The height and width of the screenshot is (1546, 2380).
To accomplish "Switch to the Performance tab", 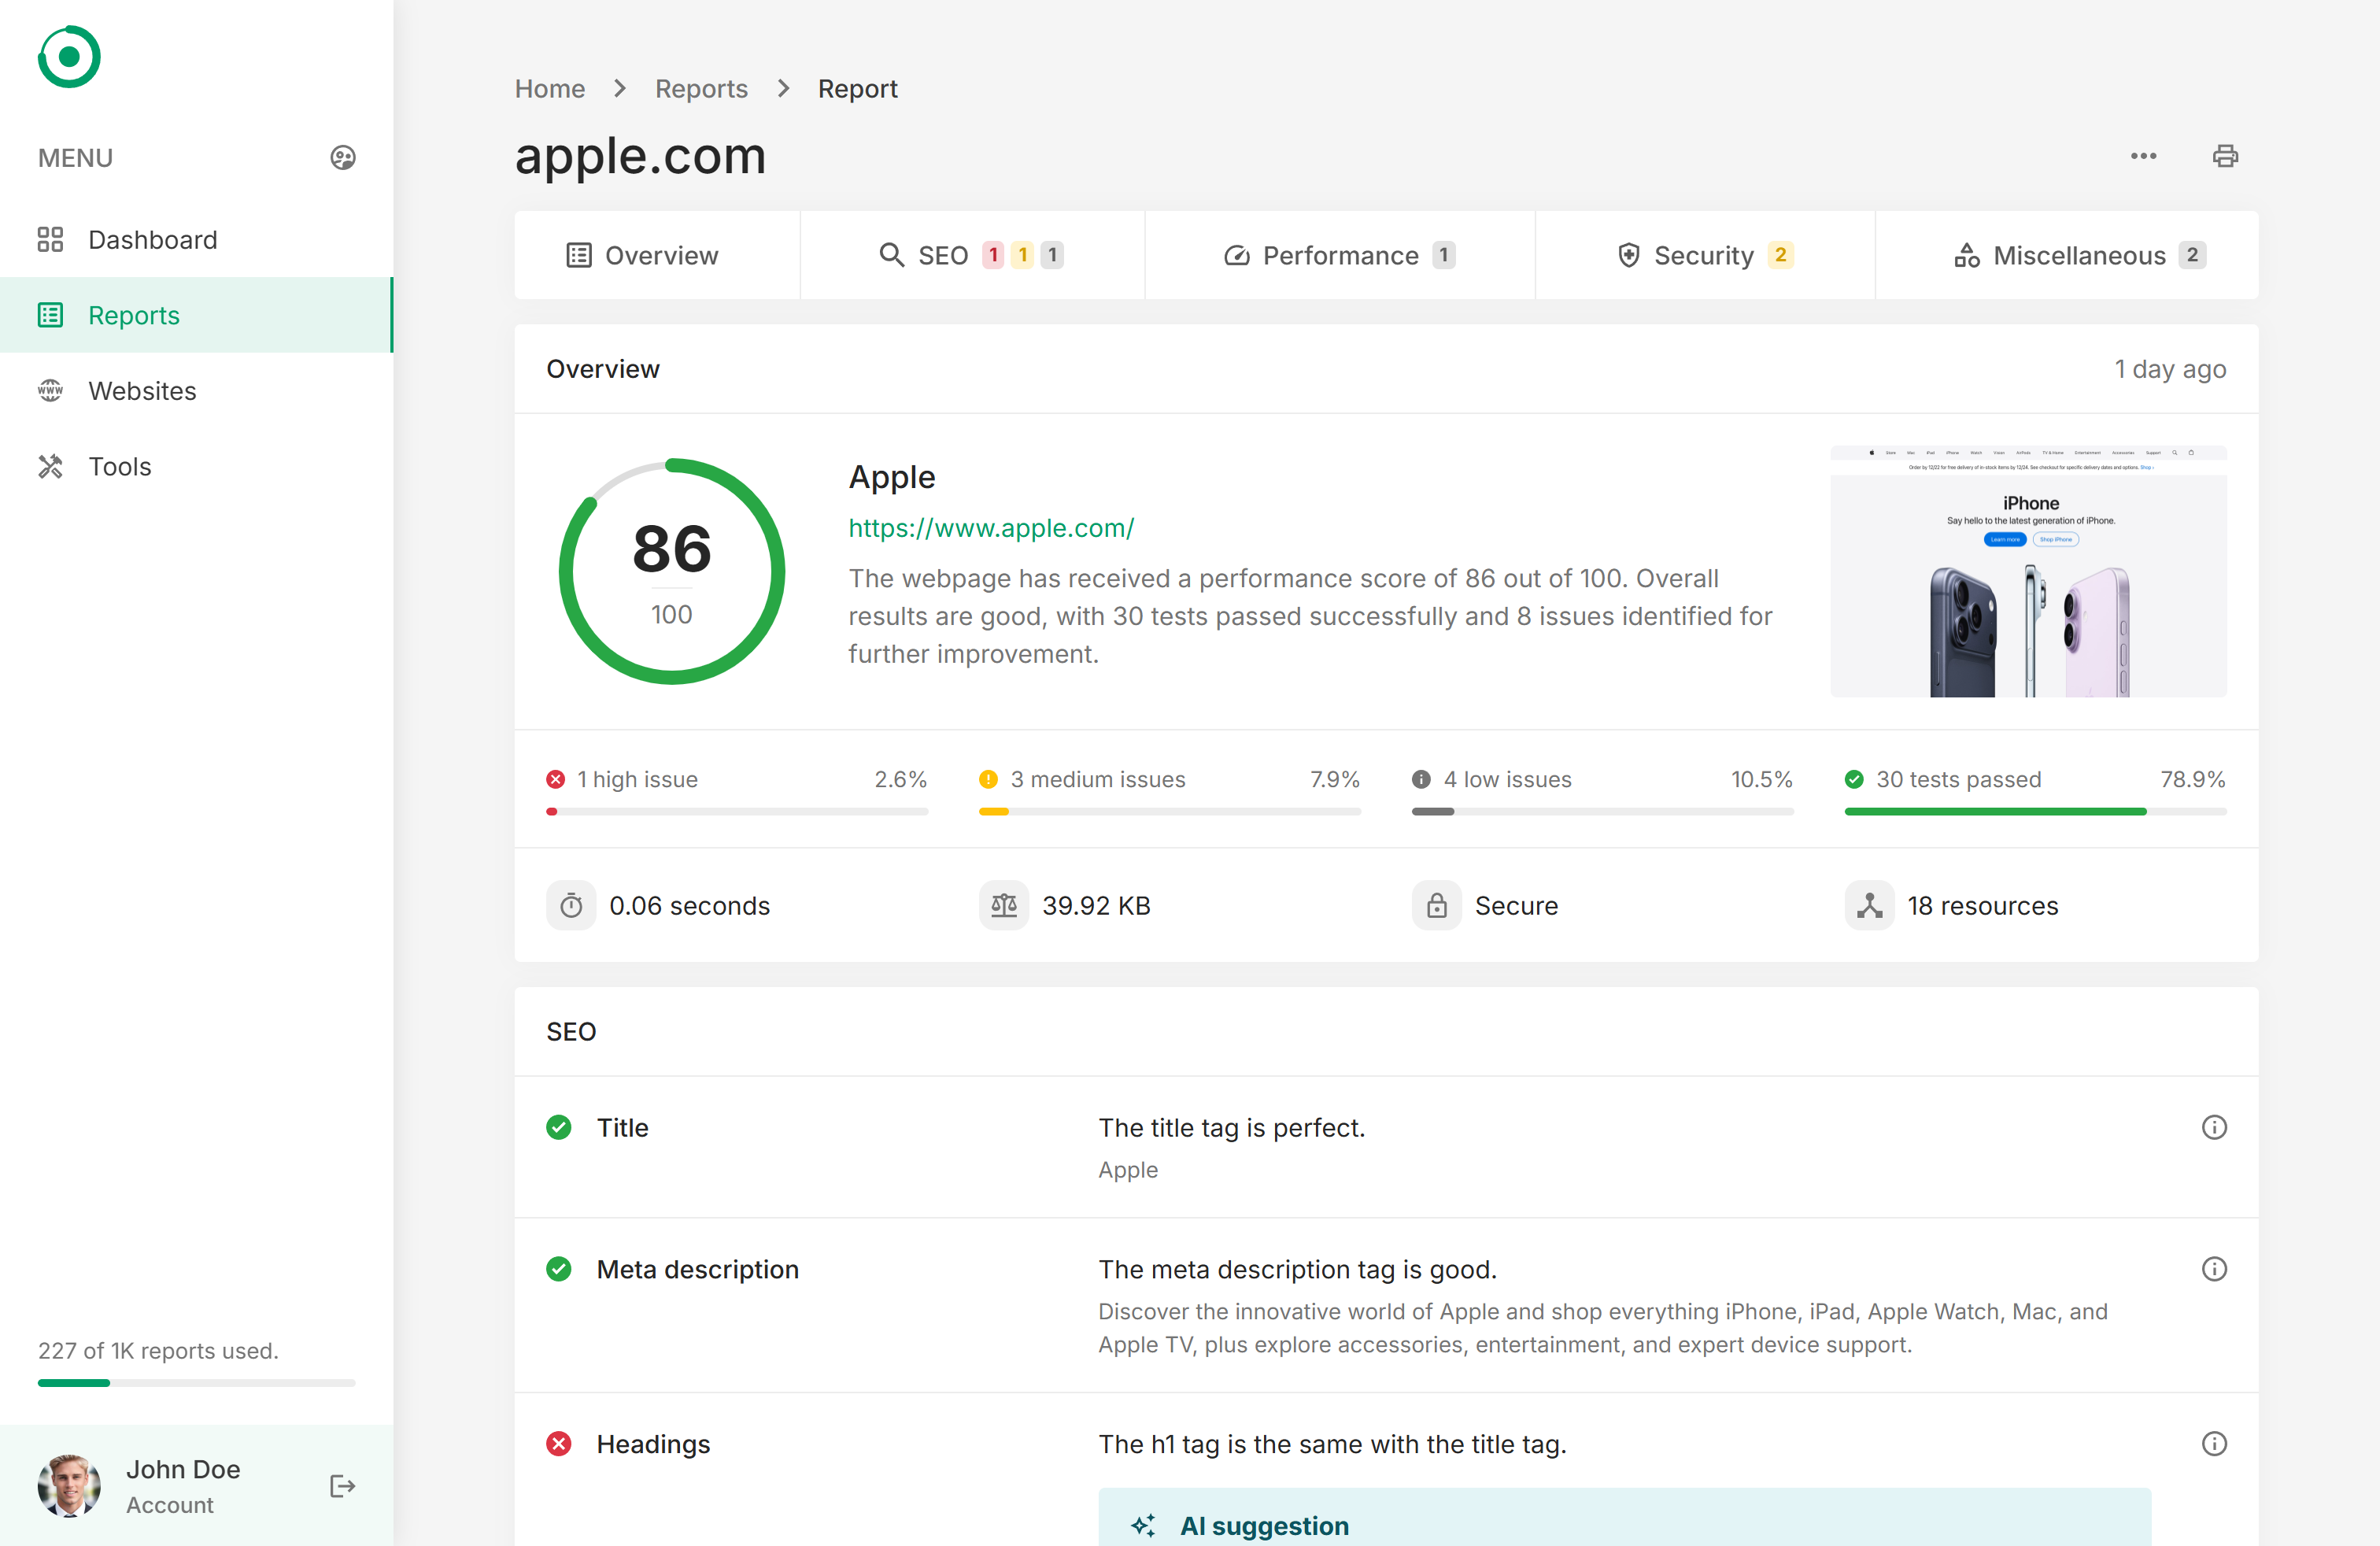I will point(1338,255).
